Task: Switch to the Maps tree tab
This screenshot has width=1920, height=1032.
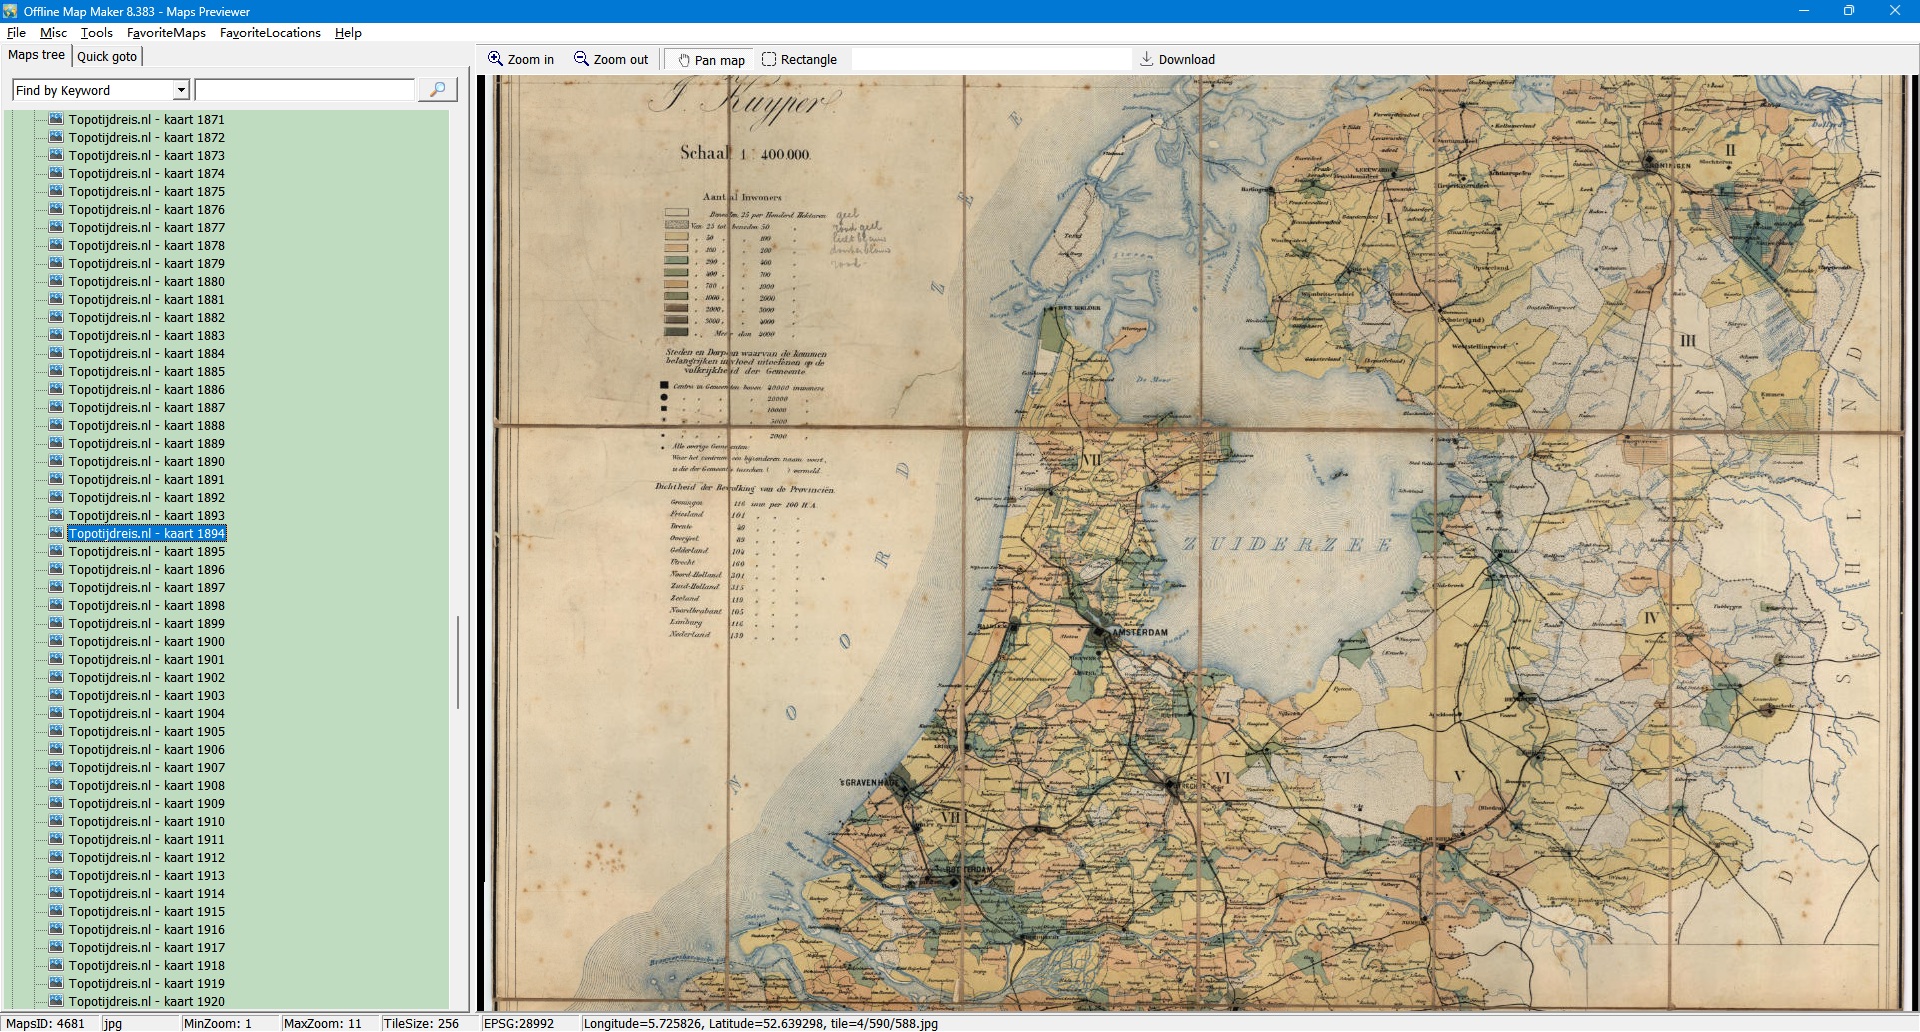Action: (36, 55)
